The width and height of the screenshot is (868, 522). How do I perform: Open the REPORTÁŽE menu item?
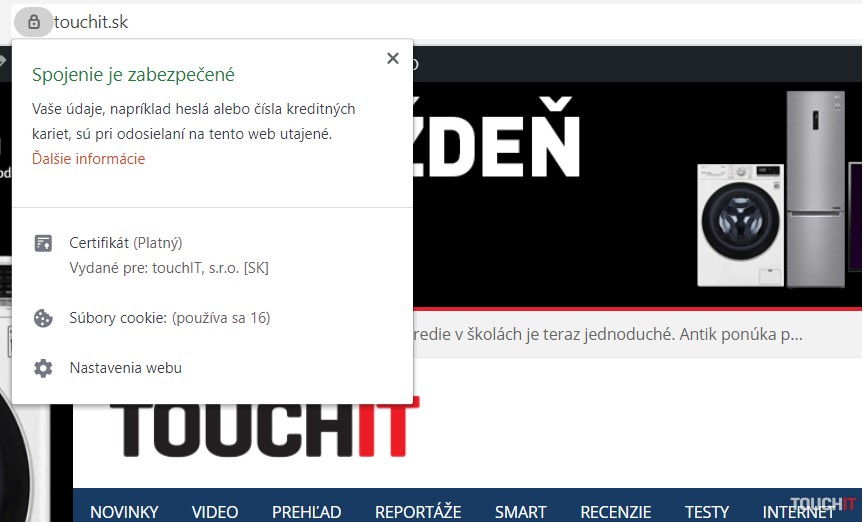[418, 512]
